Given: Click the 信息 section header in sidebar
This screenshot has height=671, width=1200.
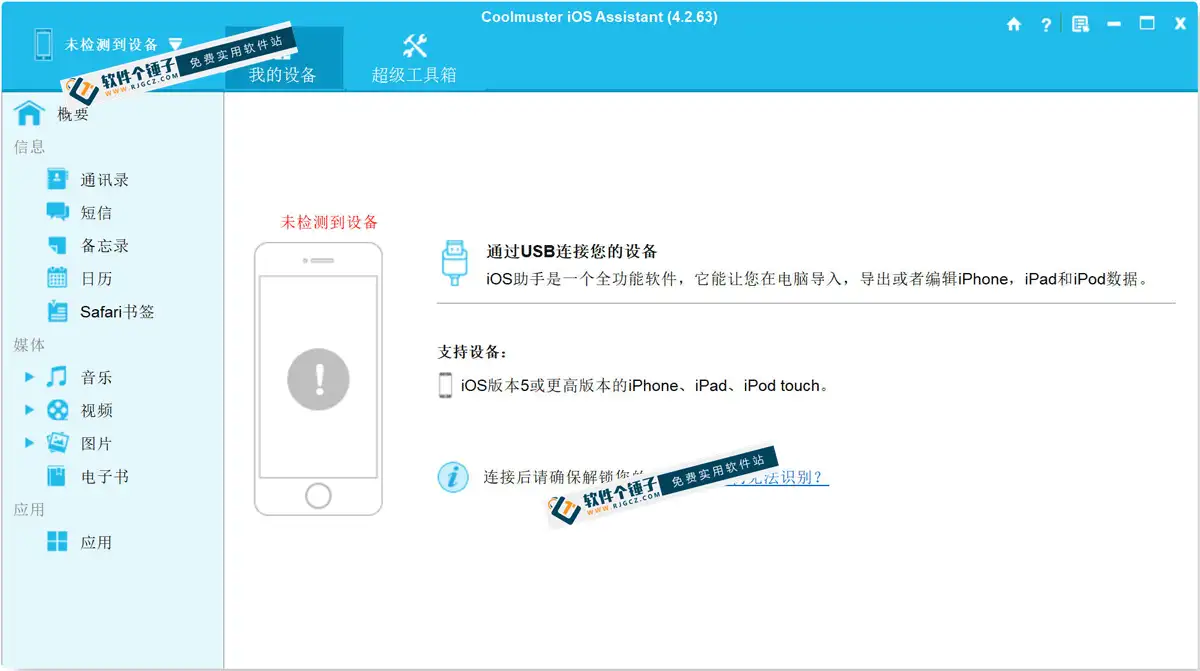Looking at the screenshot, I should pyautogui.click(x=29, y=147).
